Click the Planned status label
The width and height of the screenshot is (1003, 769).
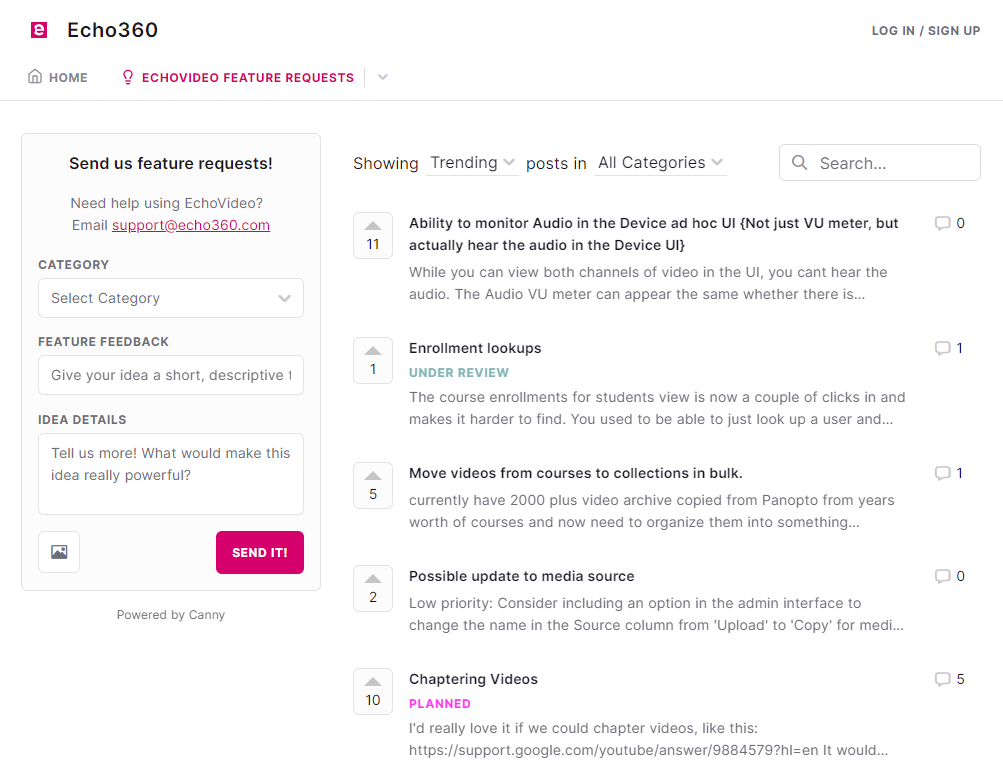point(440,704)
